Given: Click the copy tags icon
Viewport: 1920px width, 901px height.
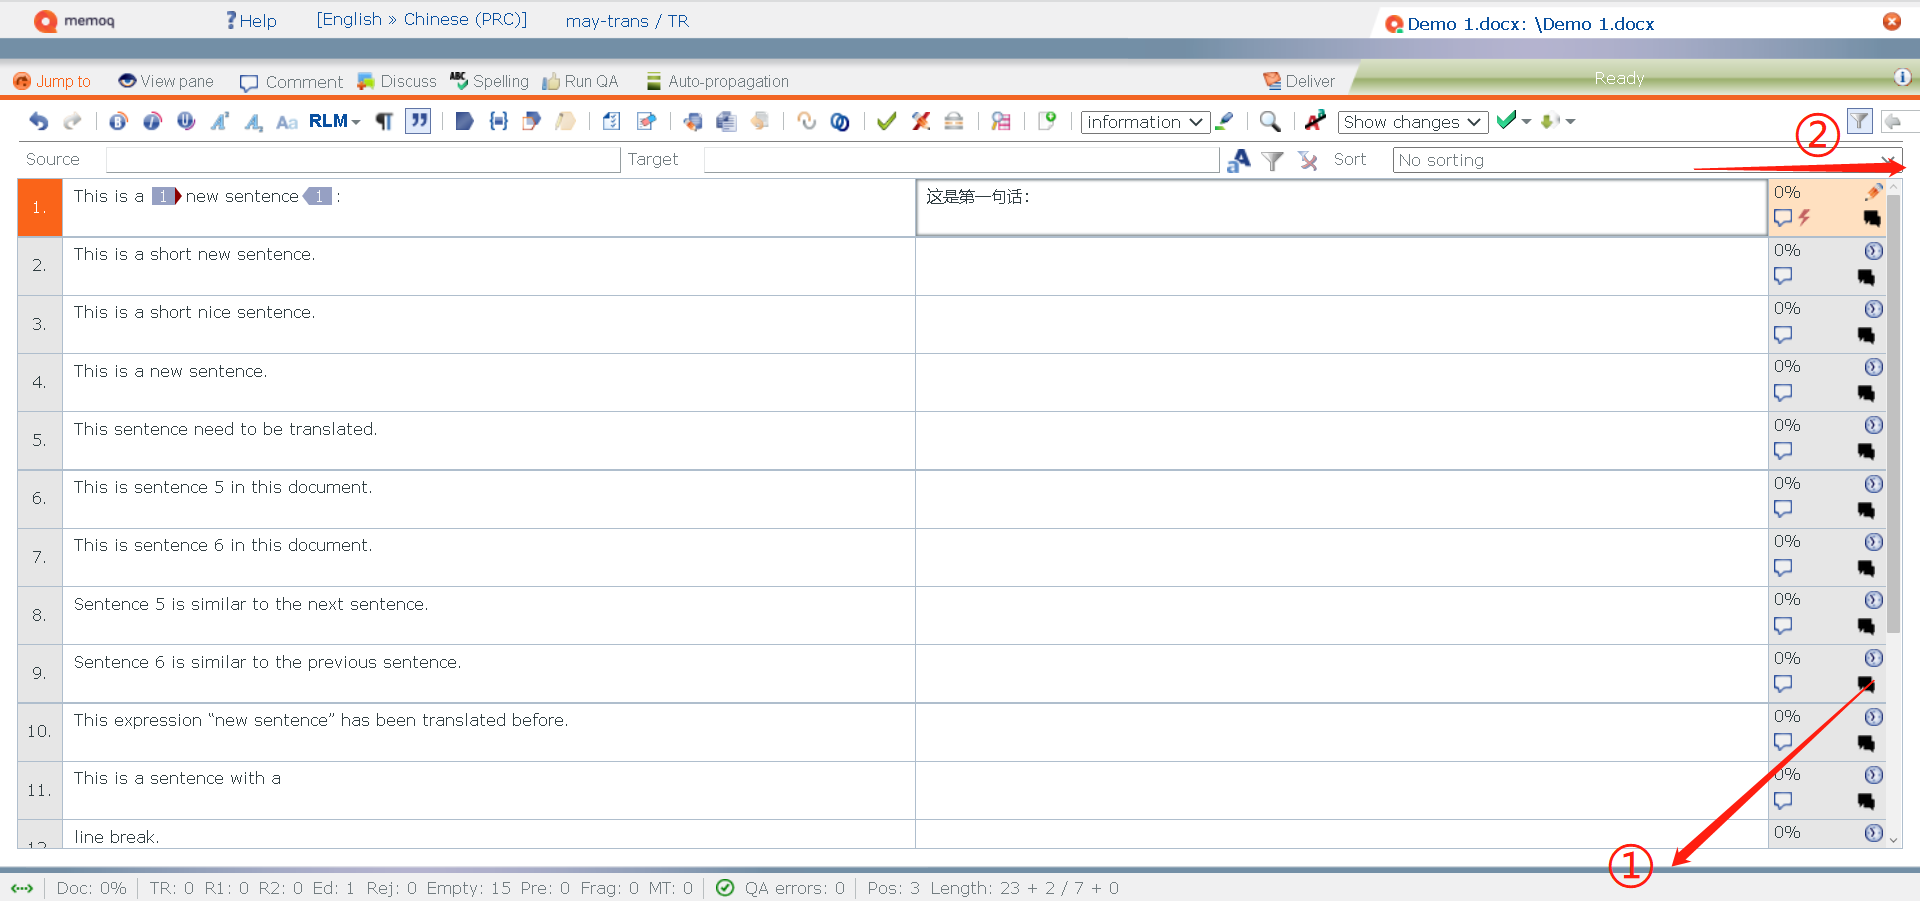Looking at the screenshot, I should pos(532,121).
